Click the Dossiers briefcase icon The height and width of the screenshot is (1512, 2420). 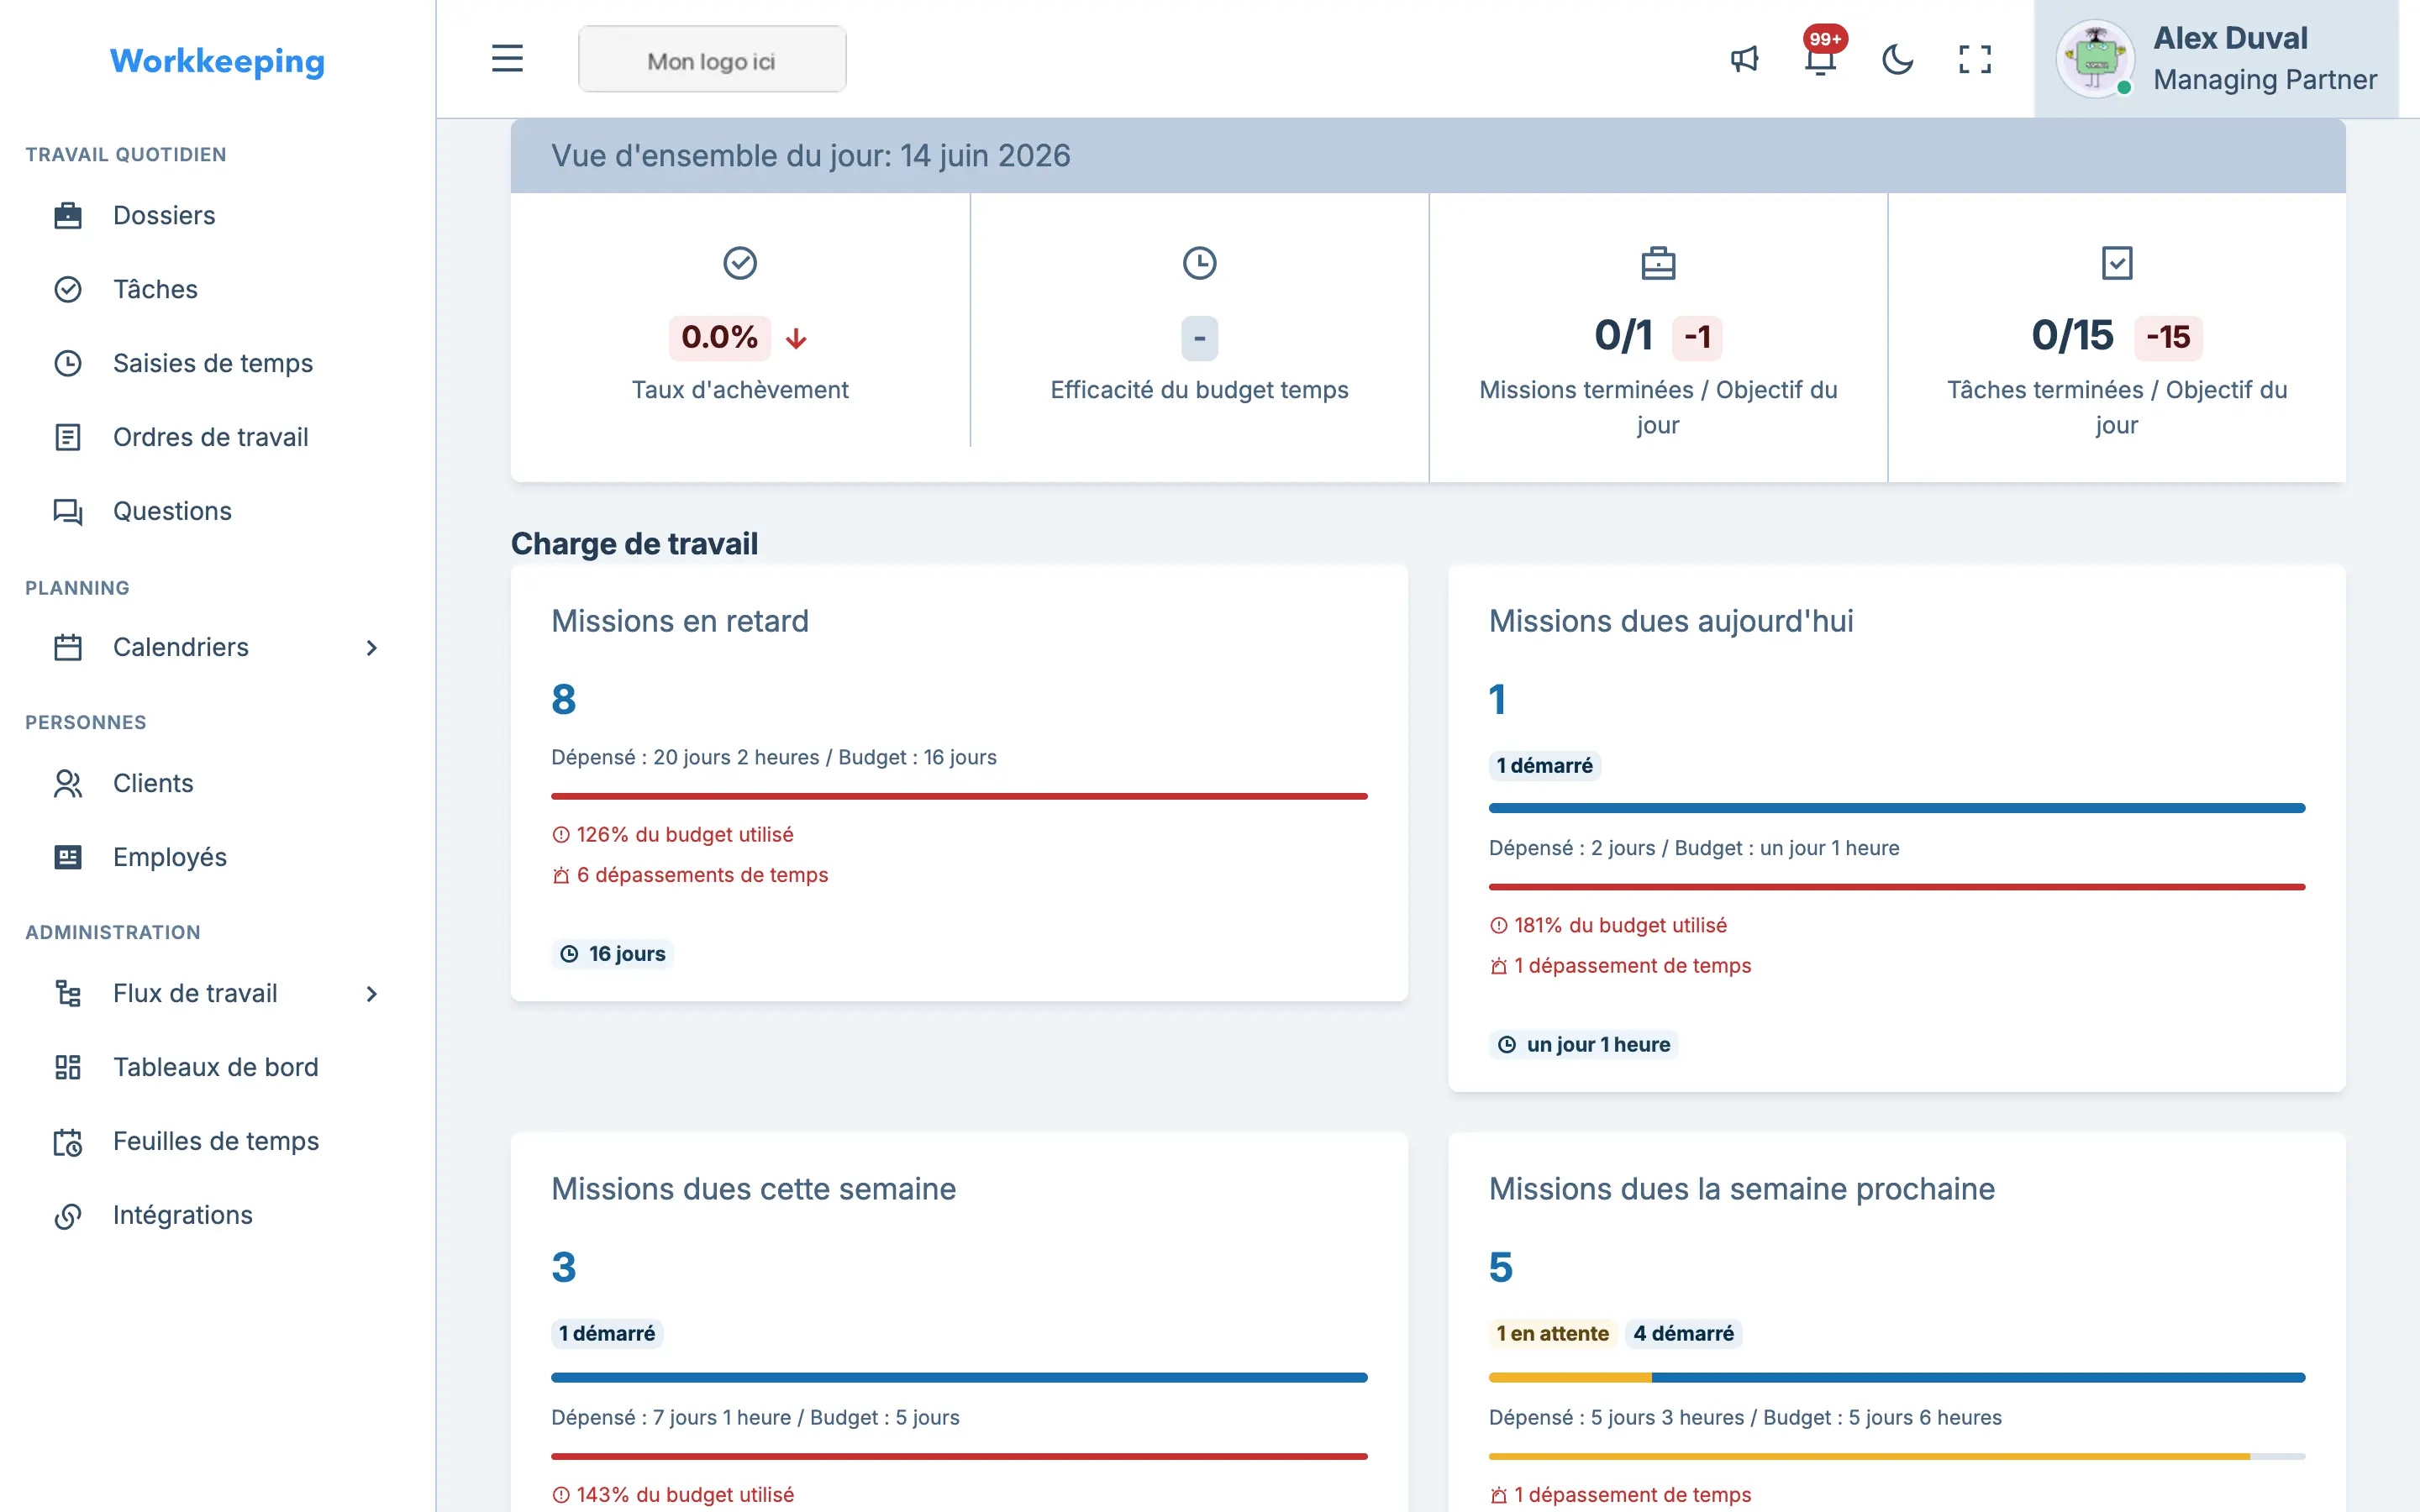click(68, 215)
